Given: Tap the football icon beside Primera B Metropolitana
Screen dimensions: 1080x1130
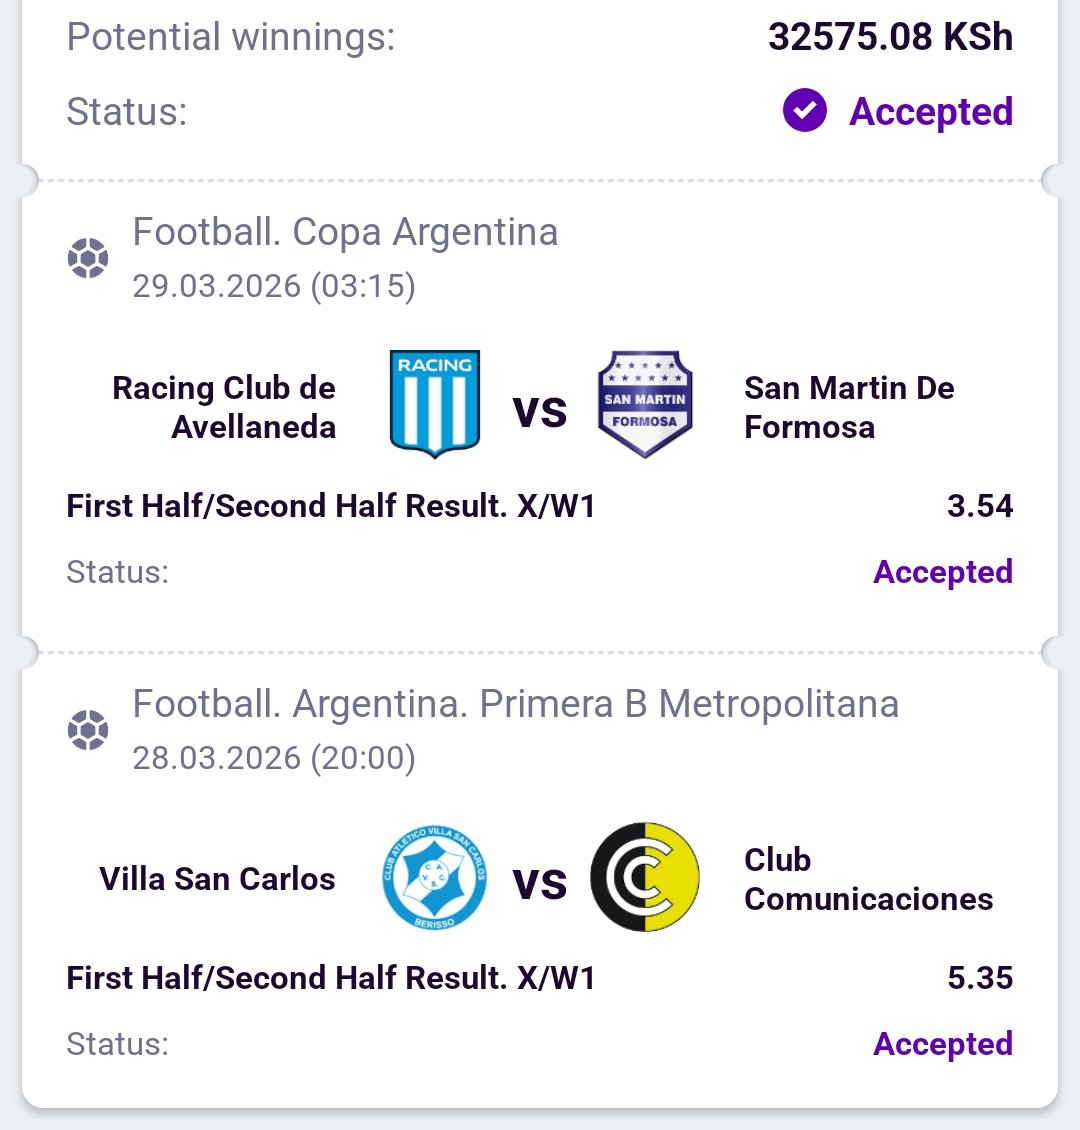Looking at the screenshot, I should coord(87,731).
